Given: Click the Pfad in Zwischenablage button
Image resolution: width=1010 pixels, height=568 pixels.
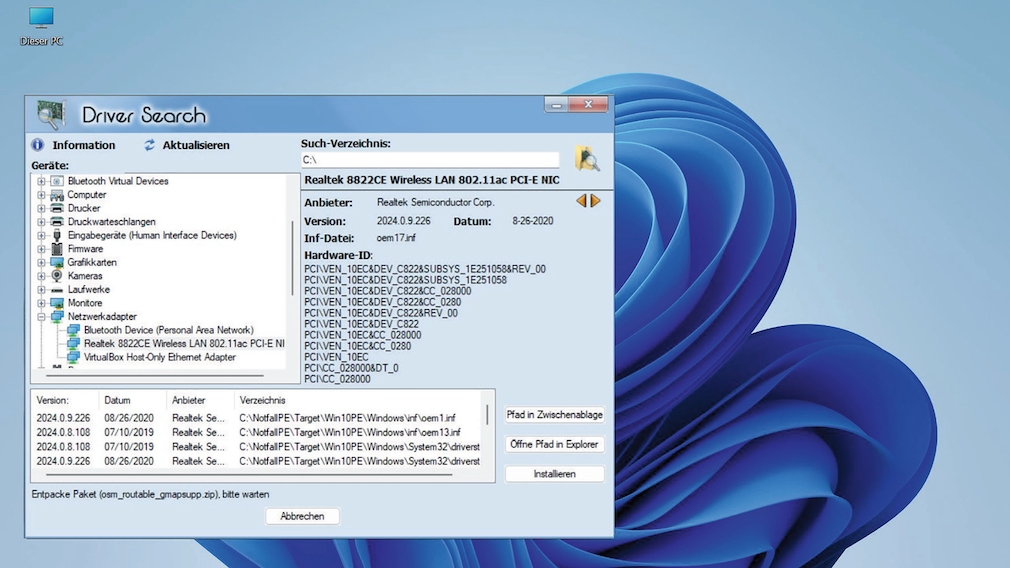Looking at the screenshot, I should [555, 414].
